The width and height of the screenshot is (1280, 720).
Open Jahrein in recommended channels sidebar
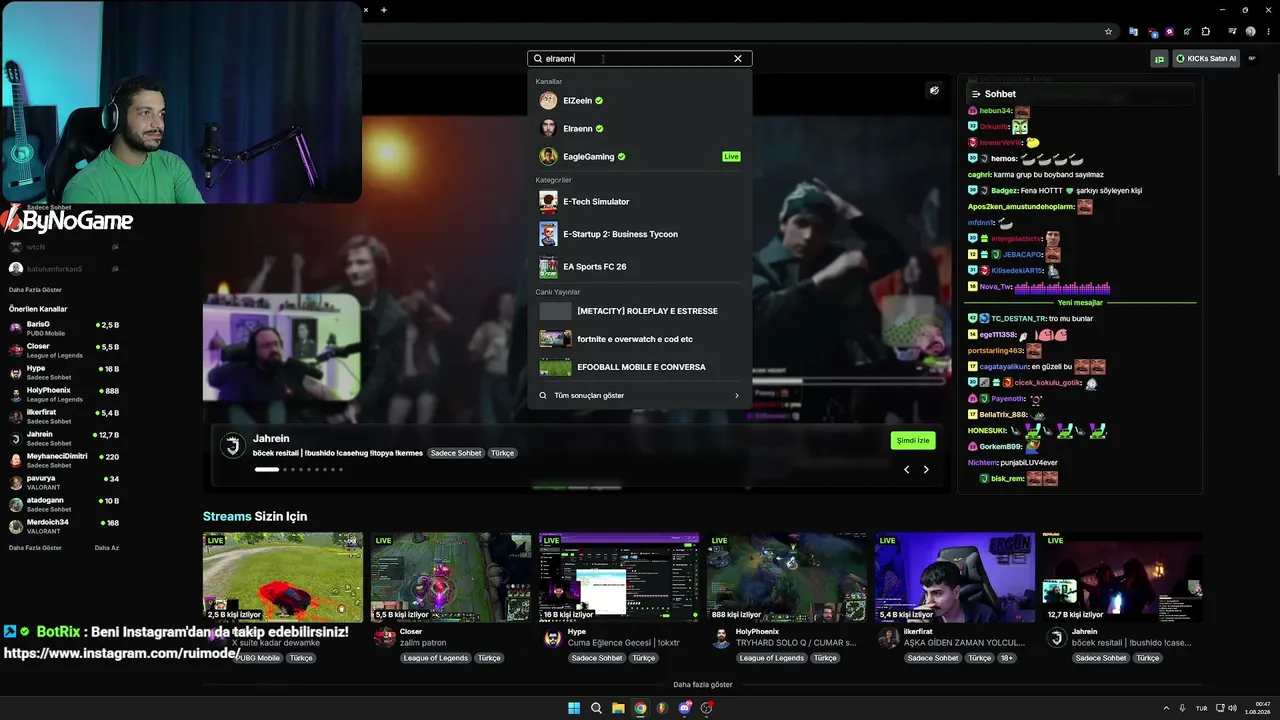tap(64, 438)
